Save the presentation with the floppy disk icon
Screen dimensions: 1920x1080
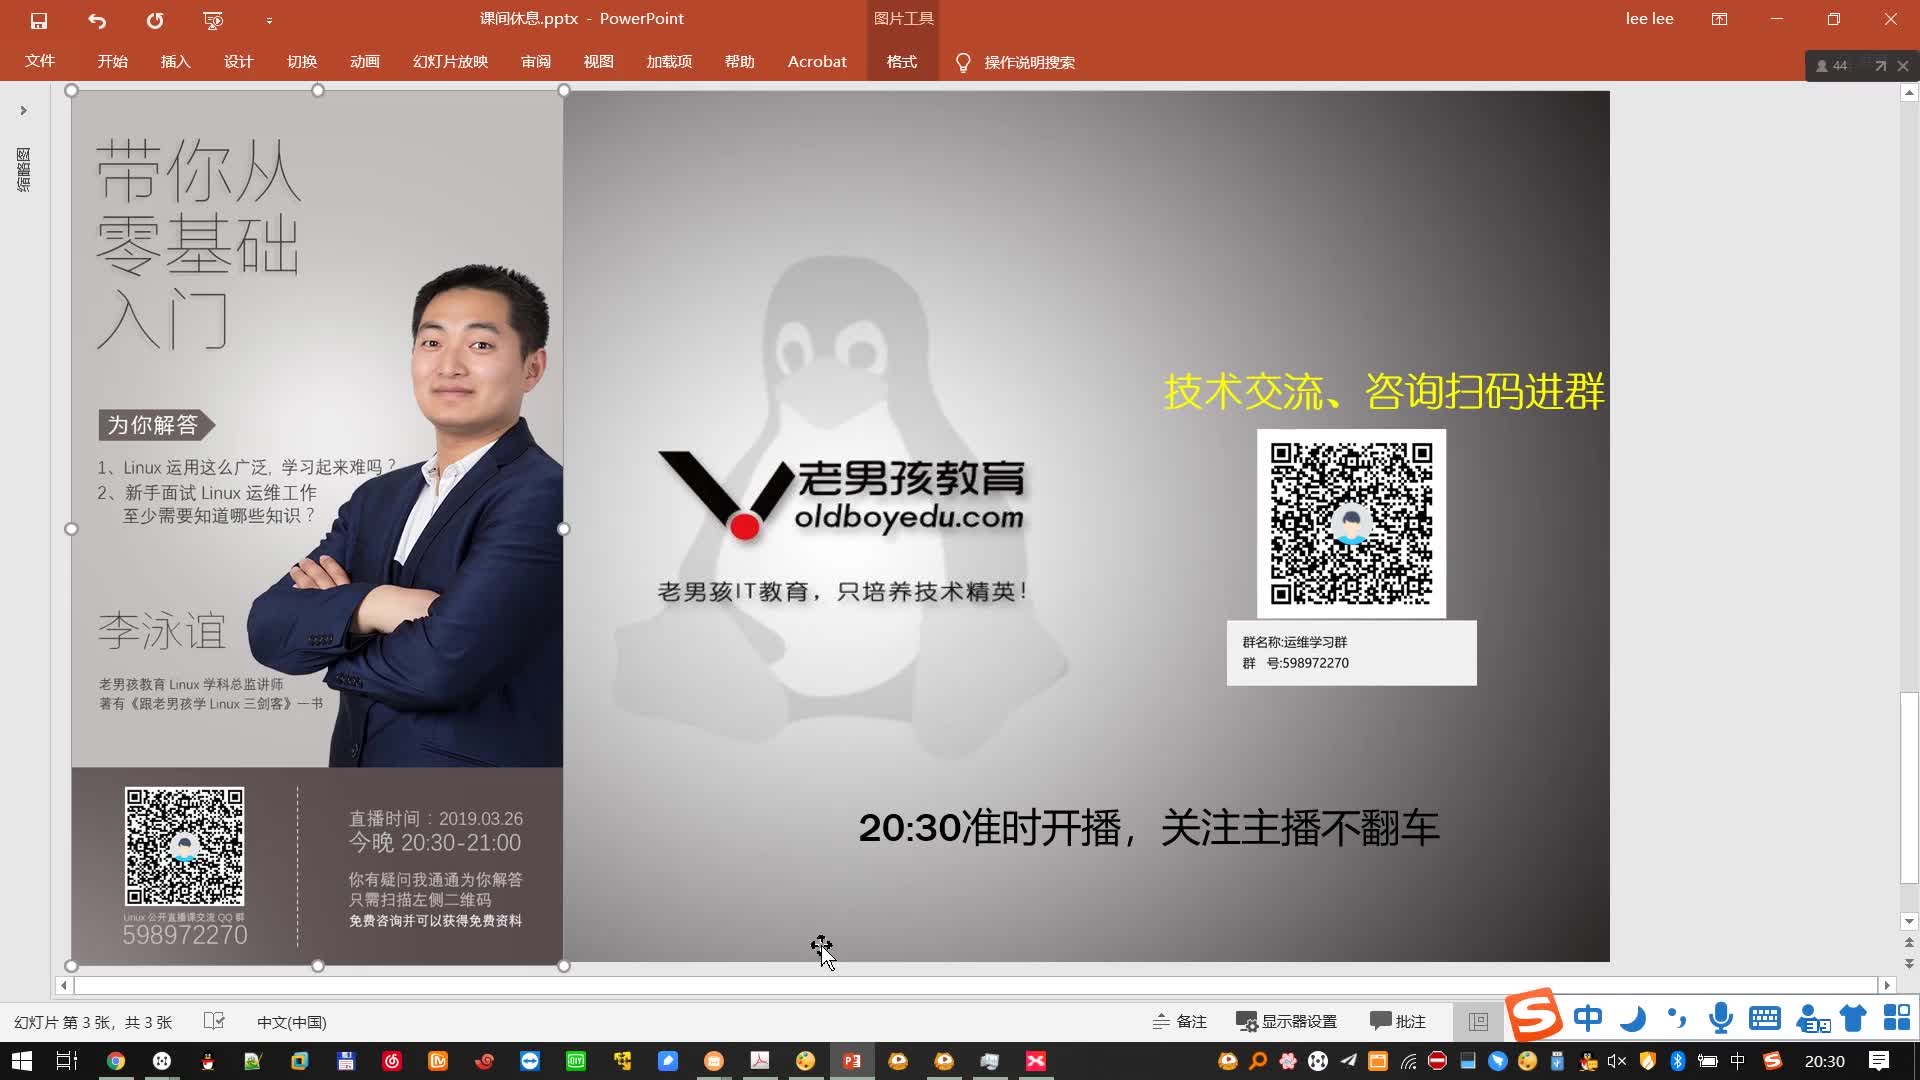tap(39, 20)
